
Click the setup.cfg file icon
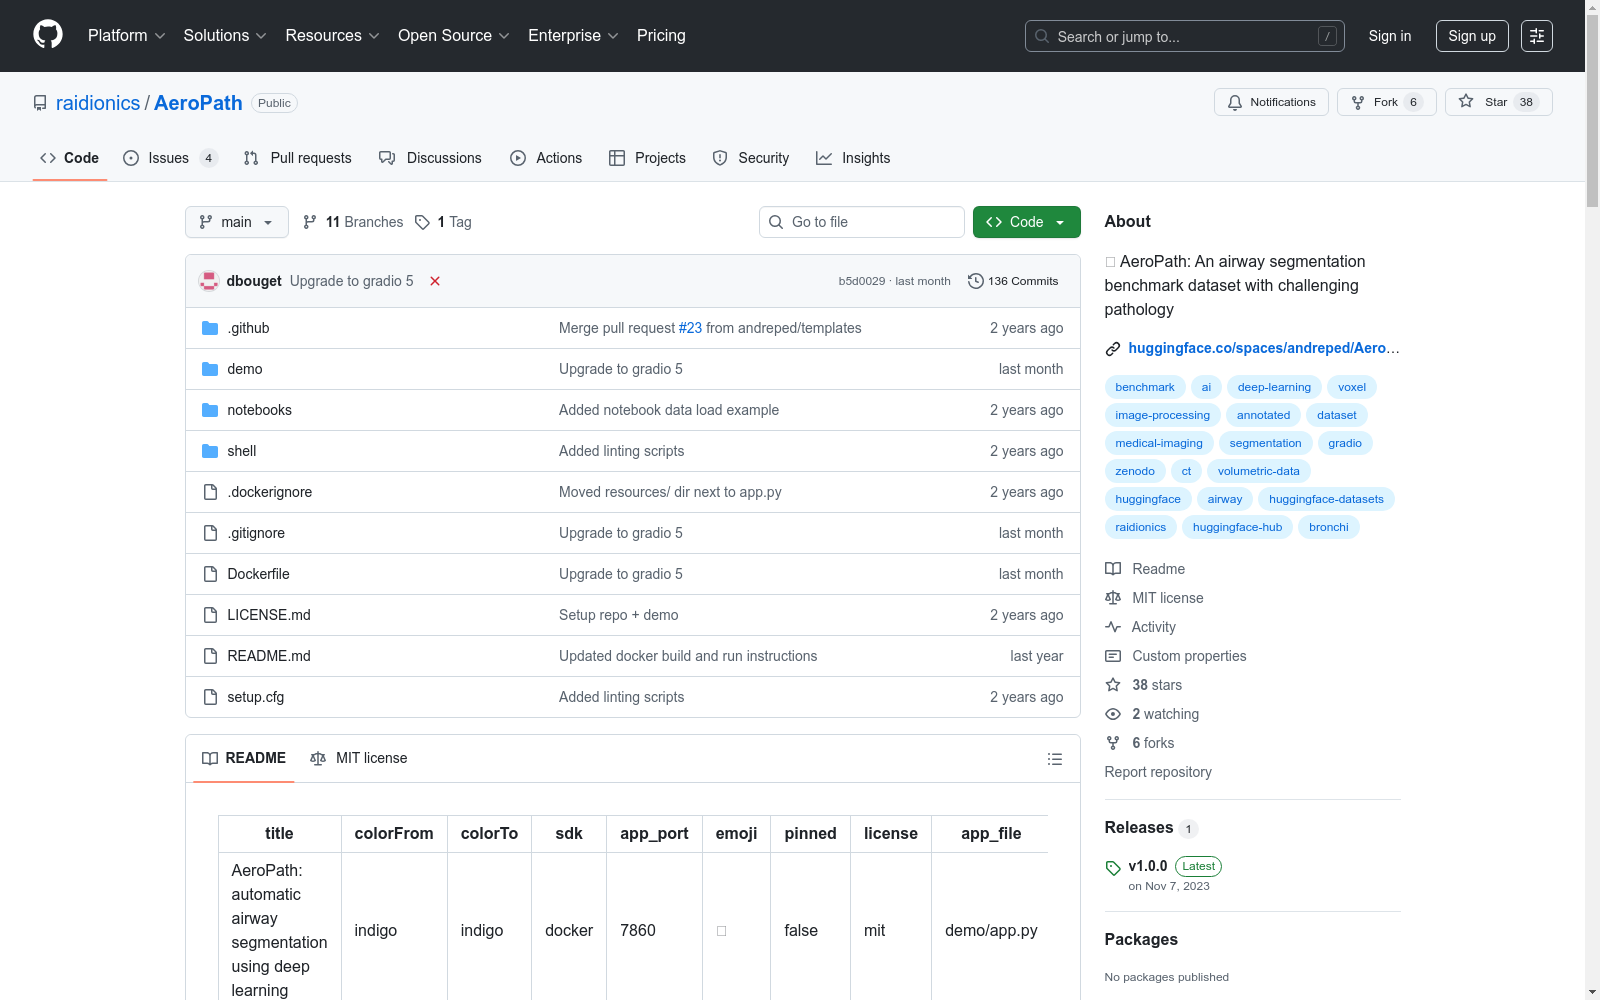tap(210, 697)
